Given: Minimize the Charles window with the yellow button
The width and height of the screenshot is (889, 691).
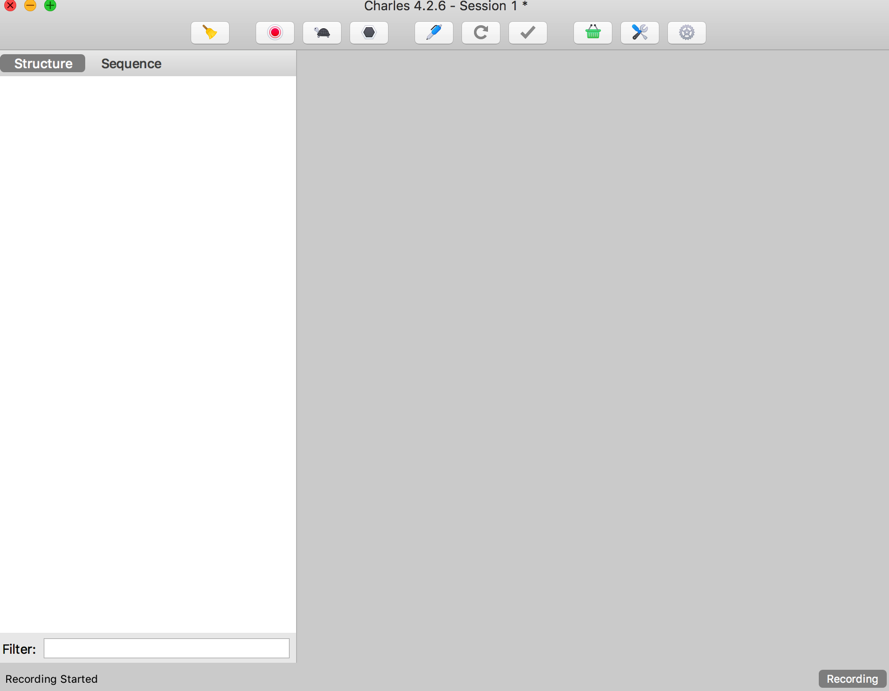Looking at the screenshot, I should 30,5.
